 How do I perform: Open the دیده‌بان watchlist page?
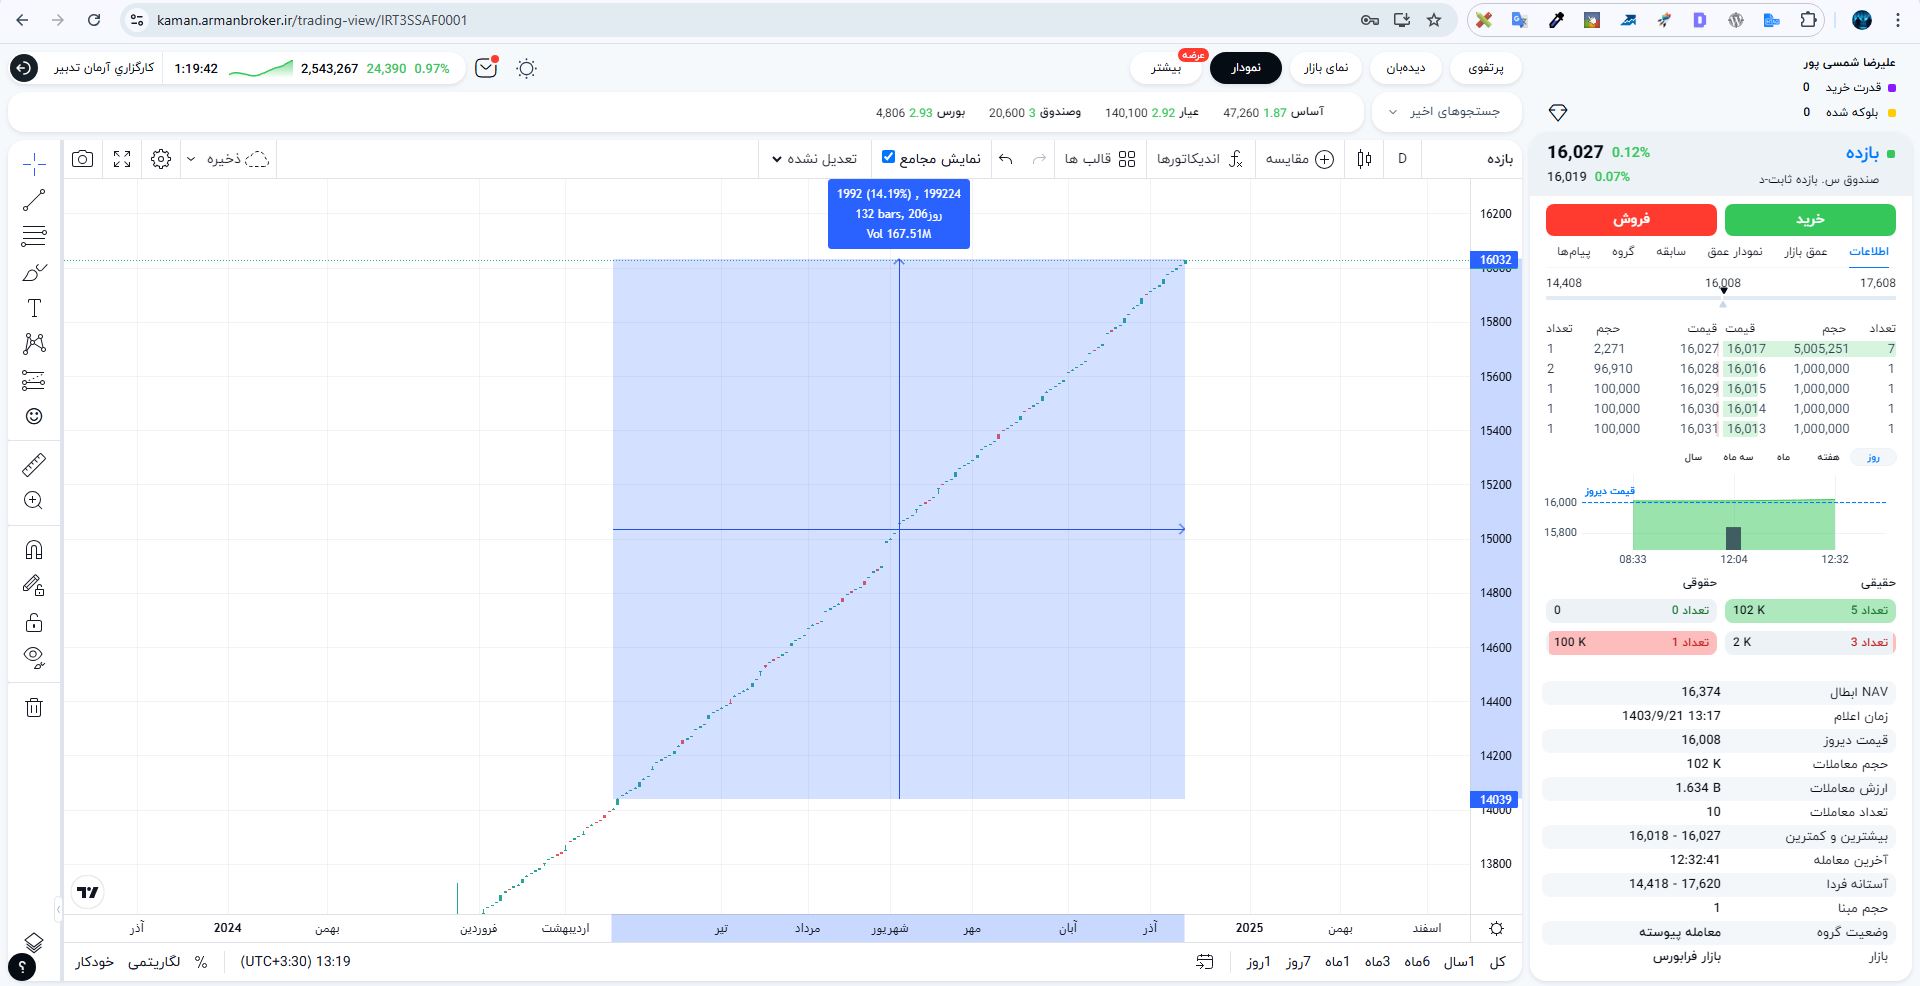(1406, 68)
